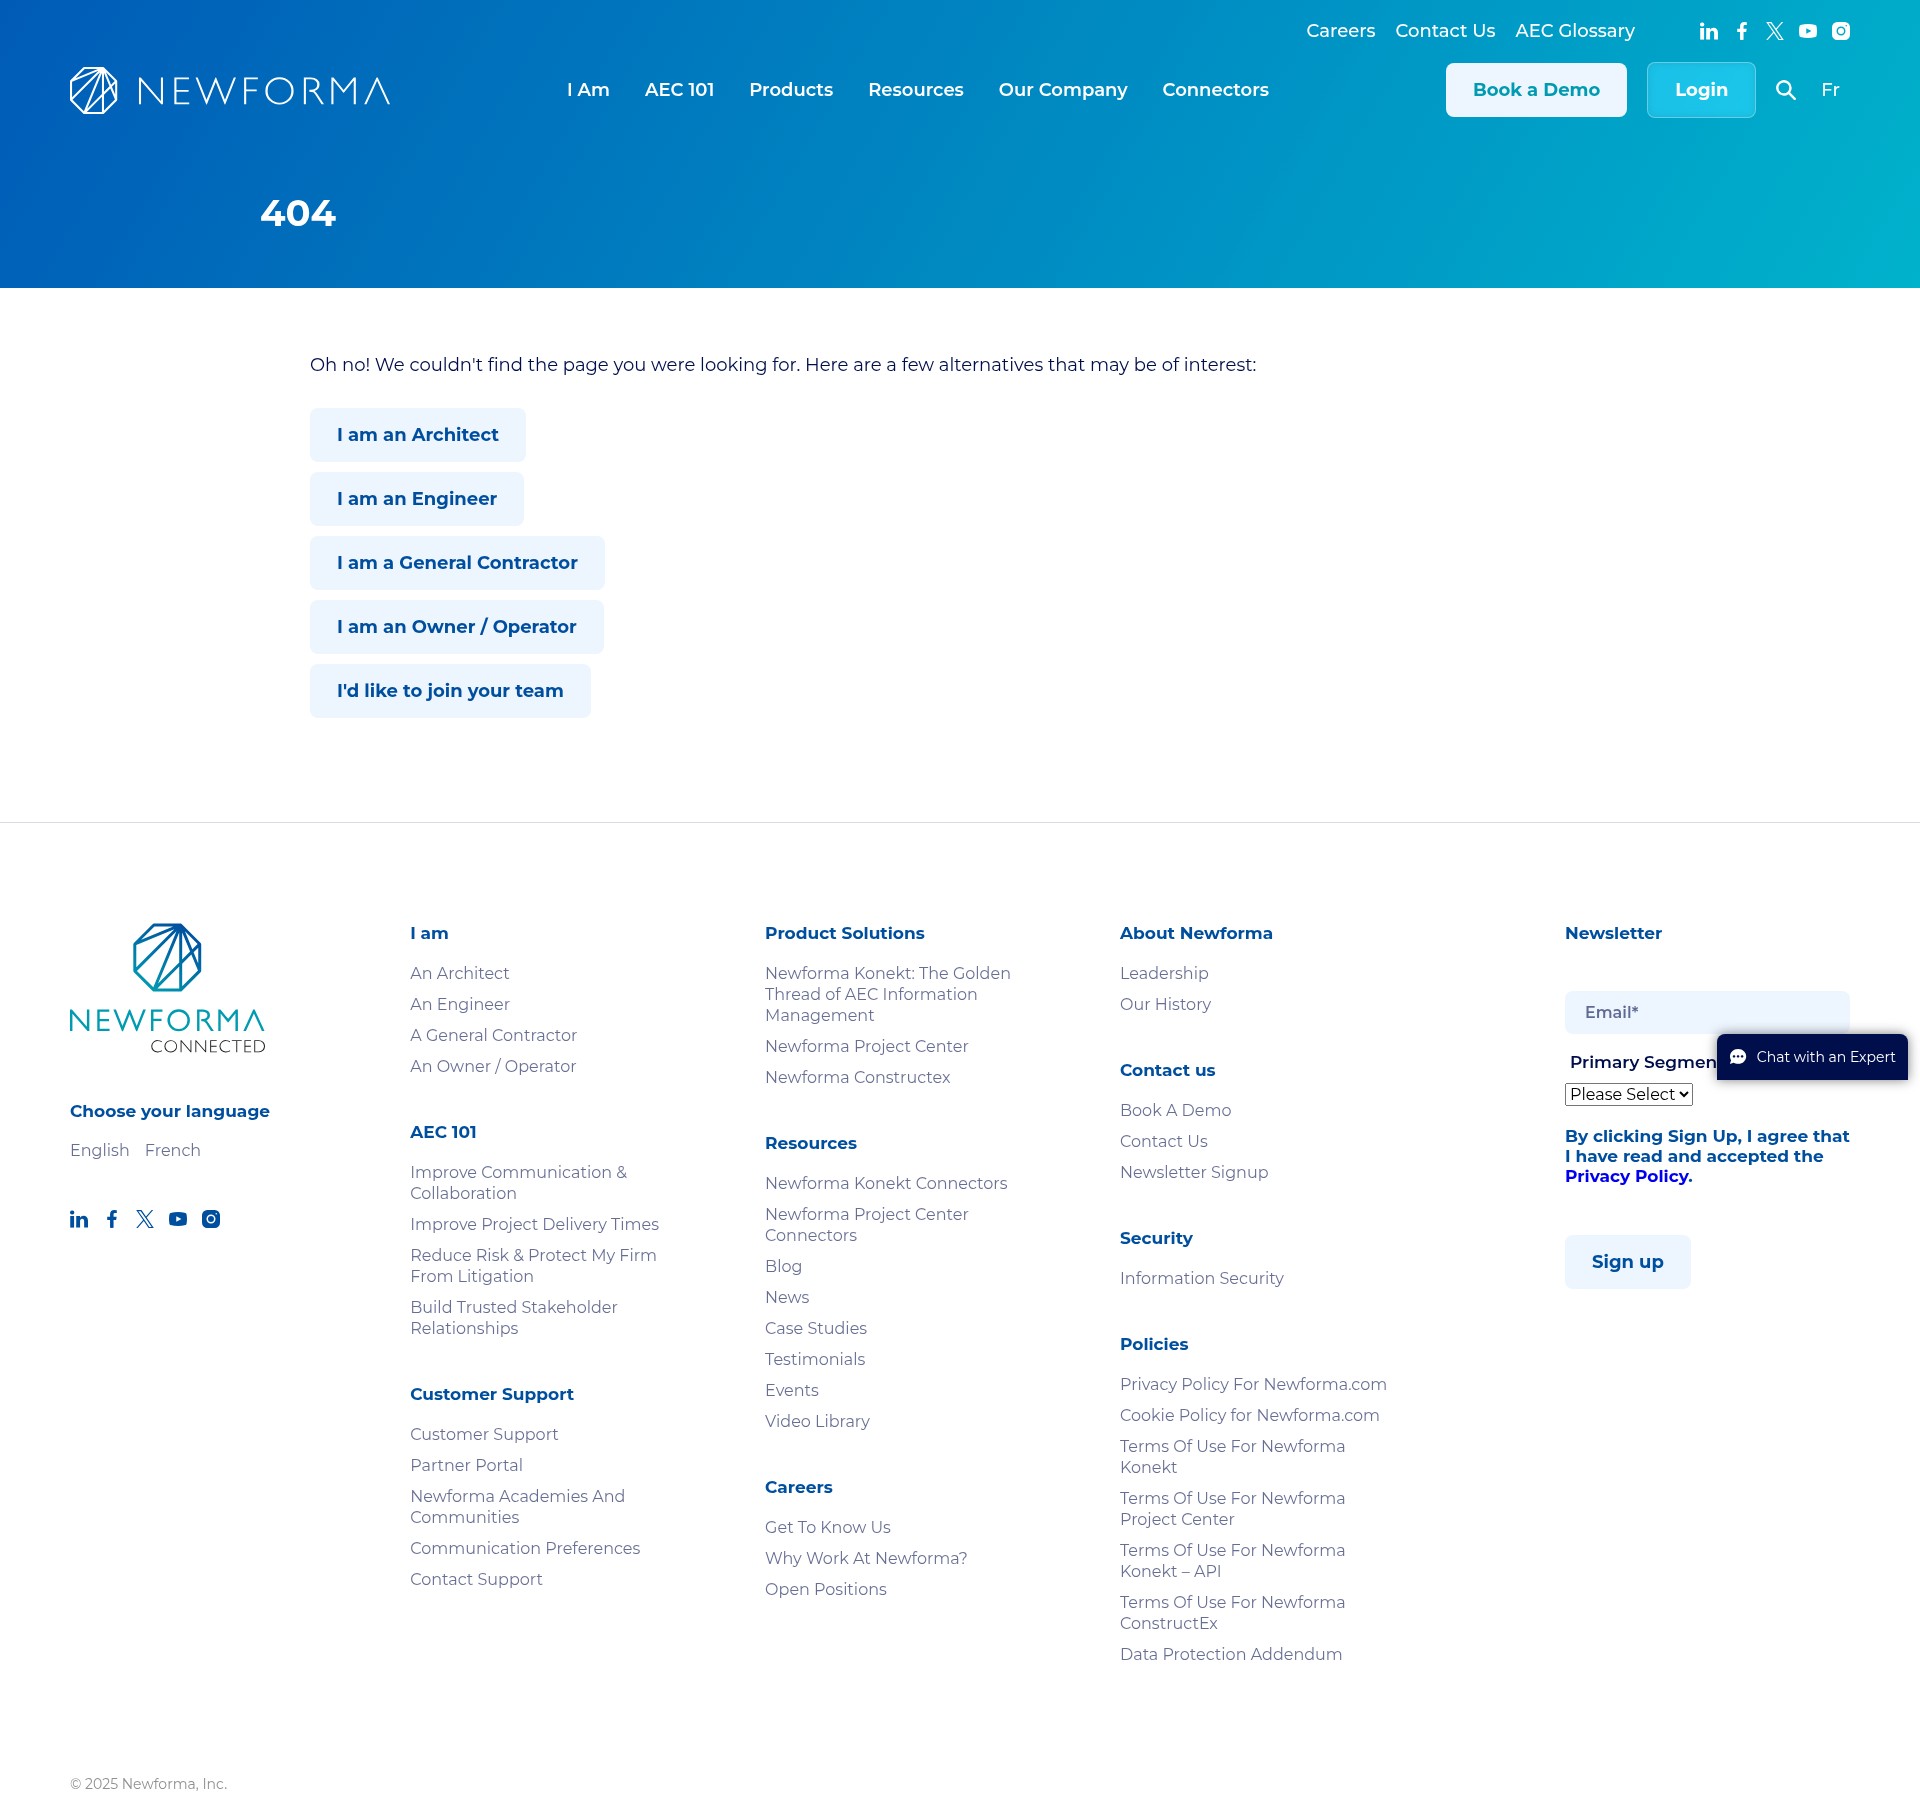Screen dimensions: 1920x1808
Task: Switch language via Fr link
Action: pos(1830,90)
